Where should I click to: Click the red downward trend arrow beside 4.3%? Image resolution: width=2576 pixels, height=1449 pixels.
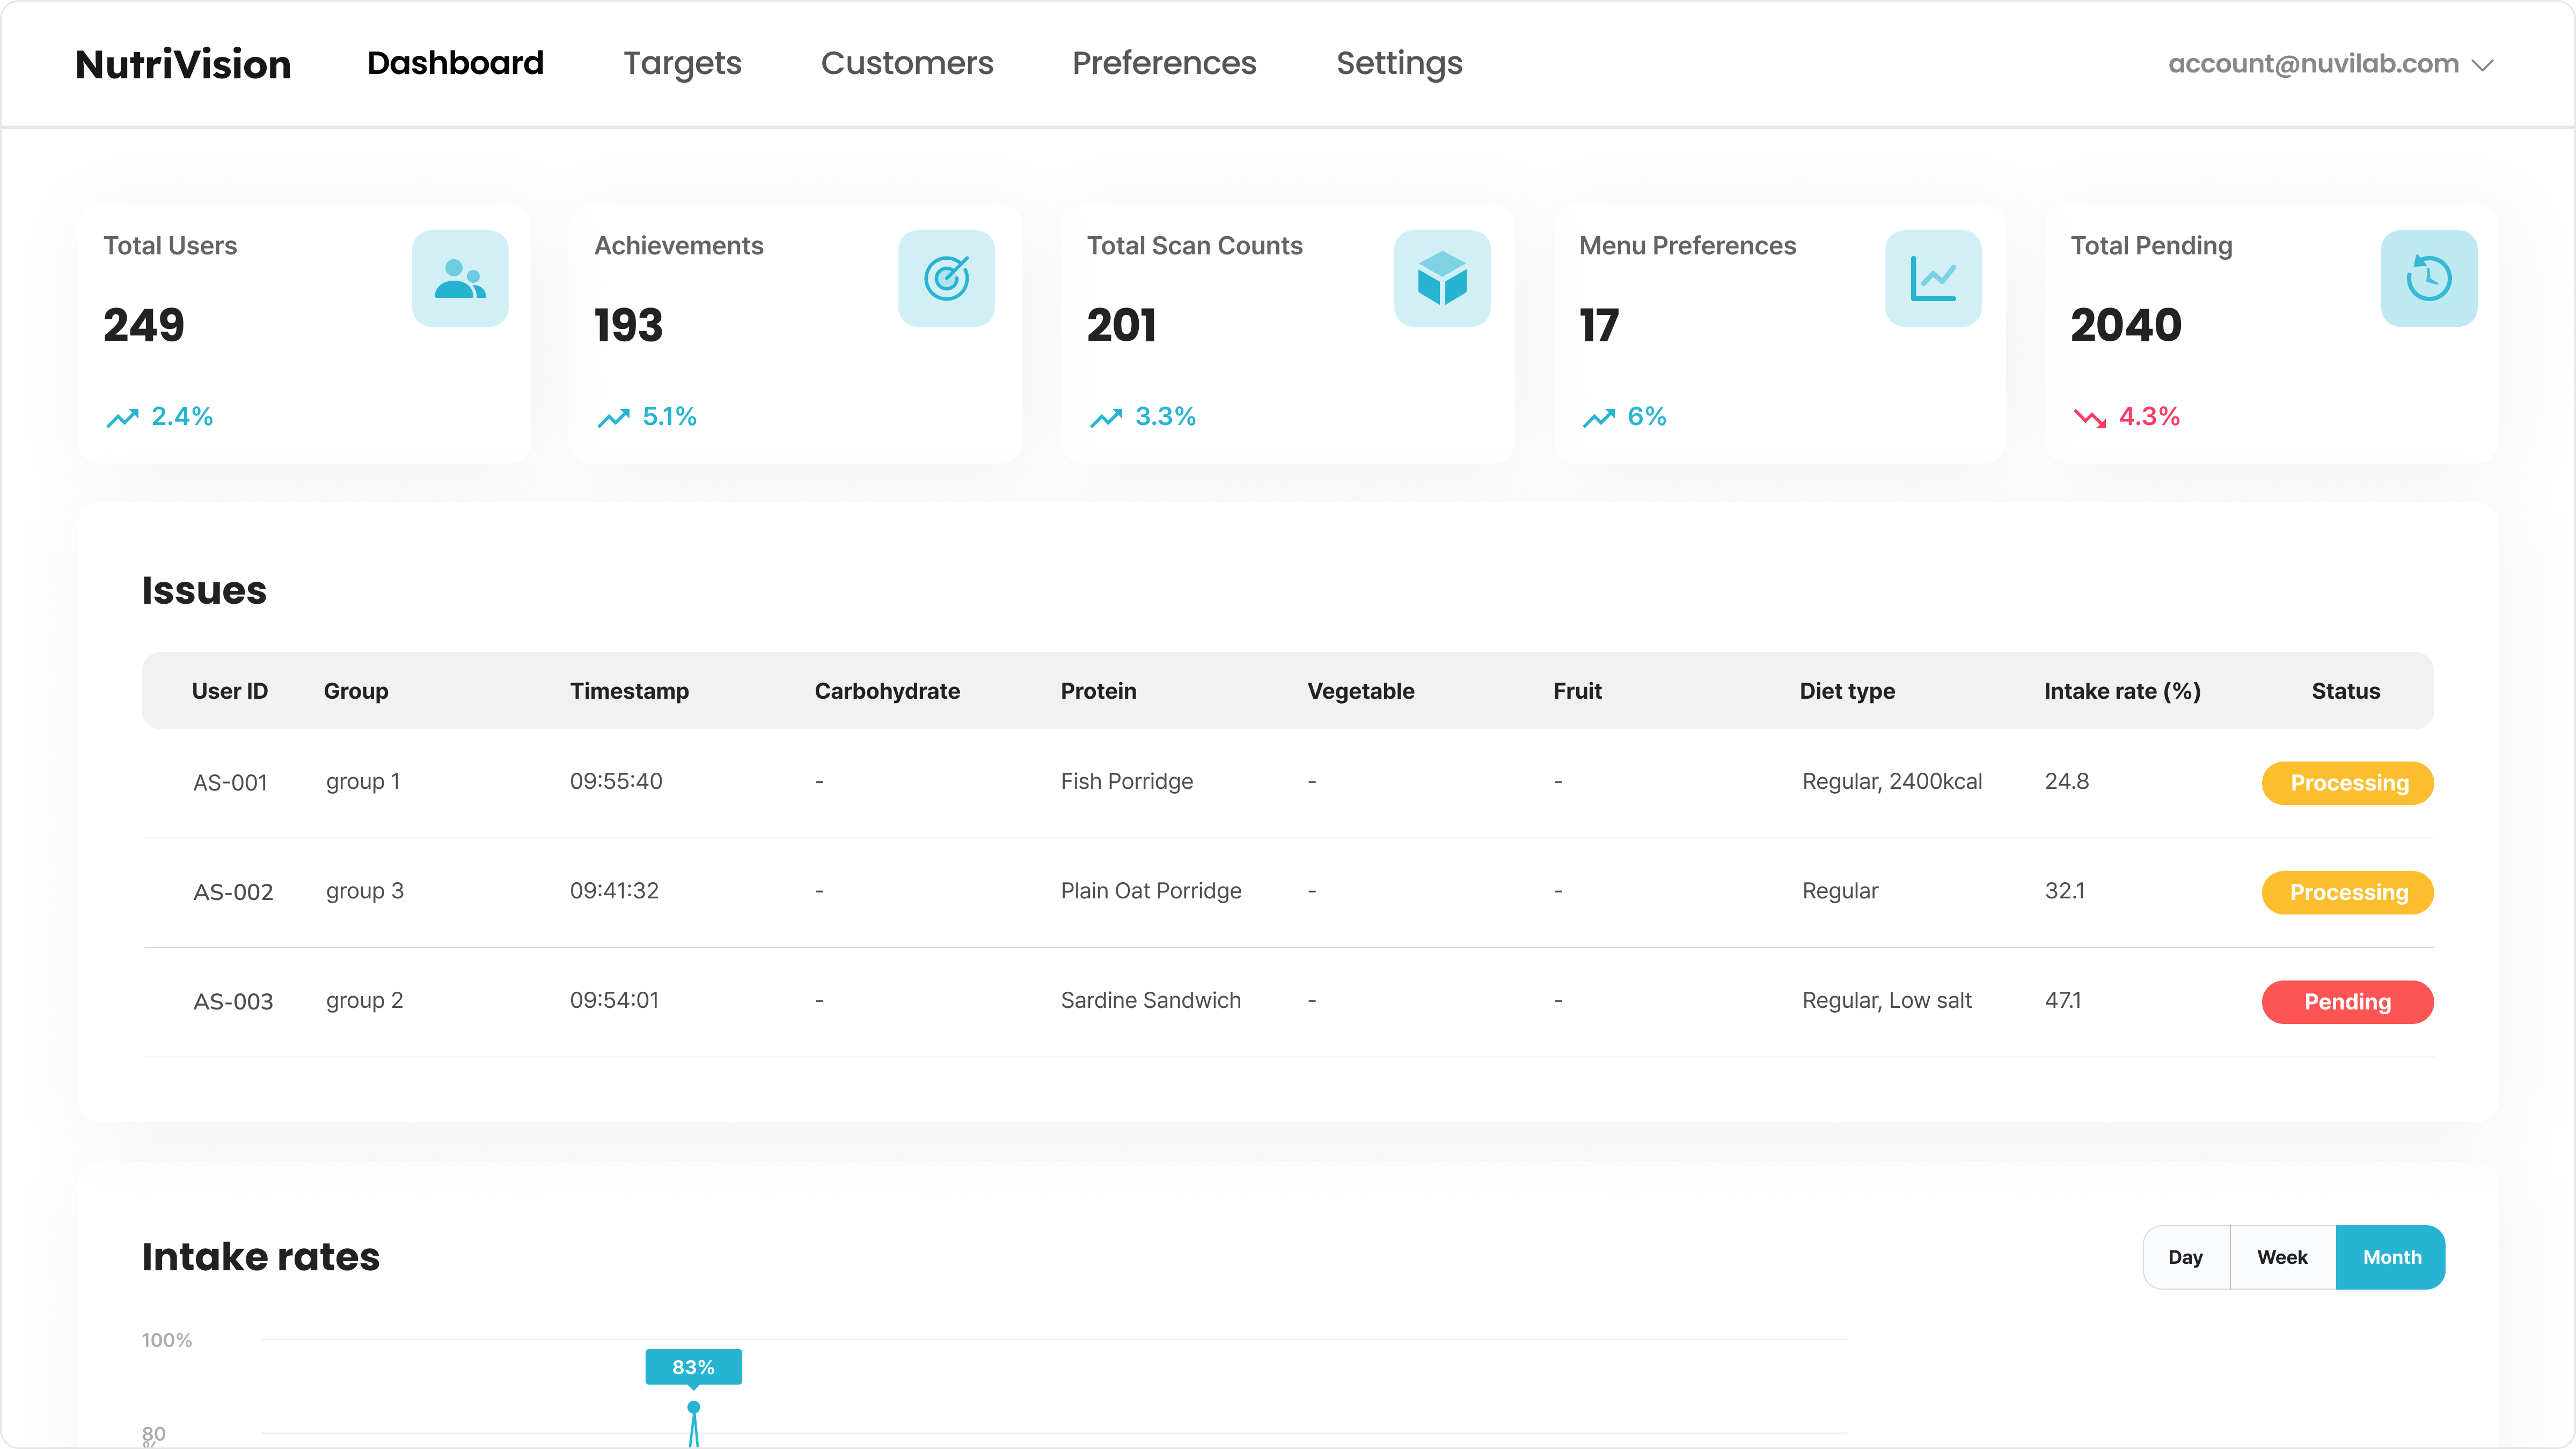pyautogui.click(x=2090, y=418)
